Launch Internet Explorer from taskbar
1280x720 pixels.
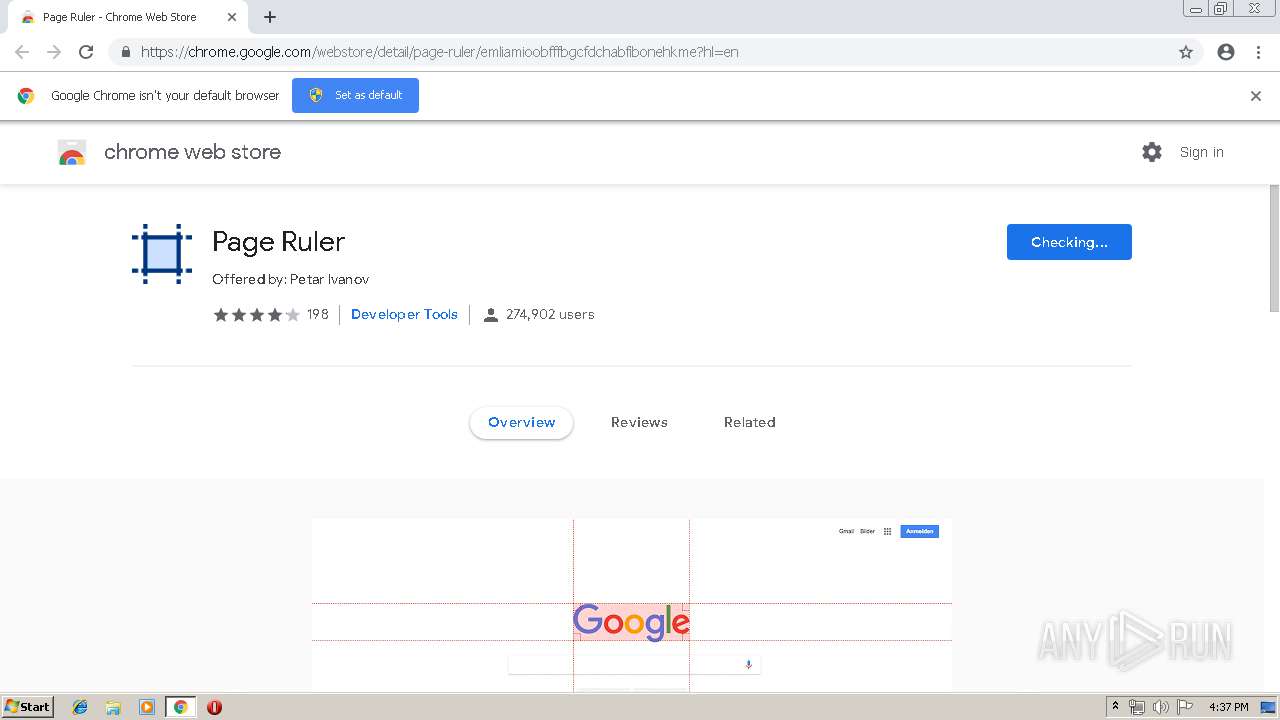point(80,707)
